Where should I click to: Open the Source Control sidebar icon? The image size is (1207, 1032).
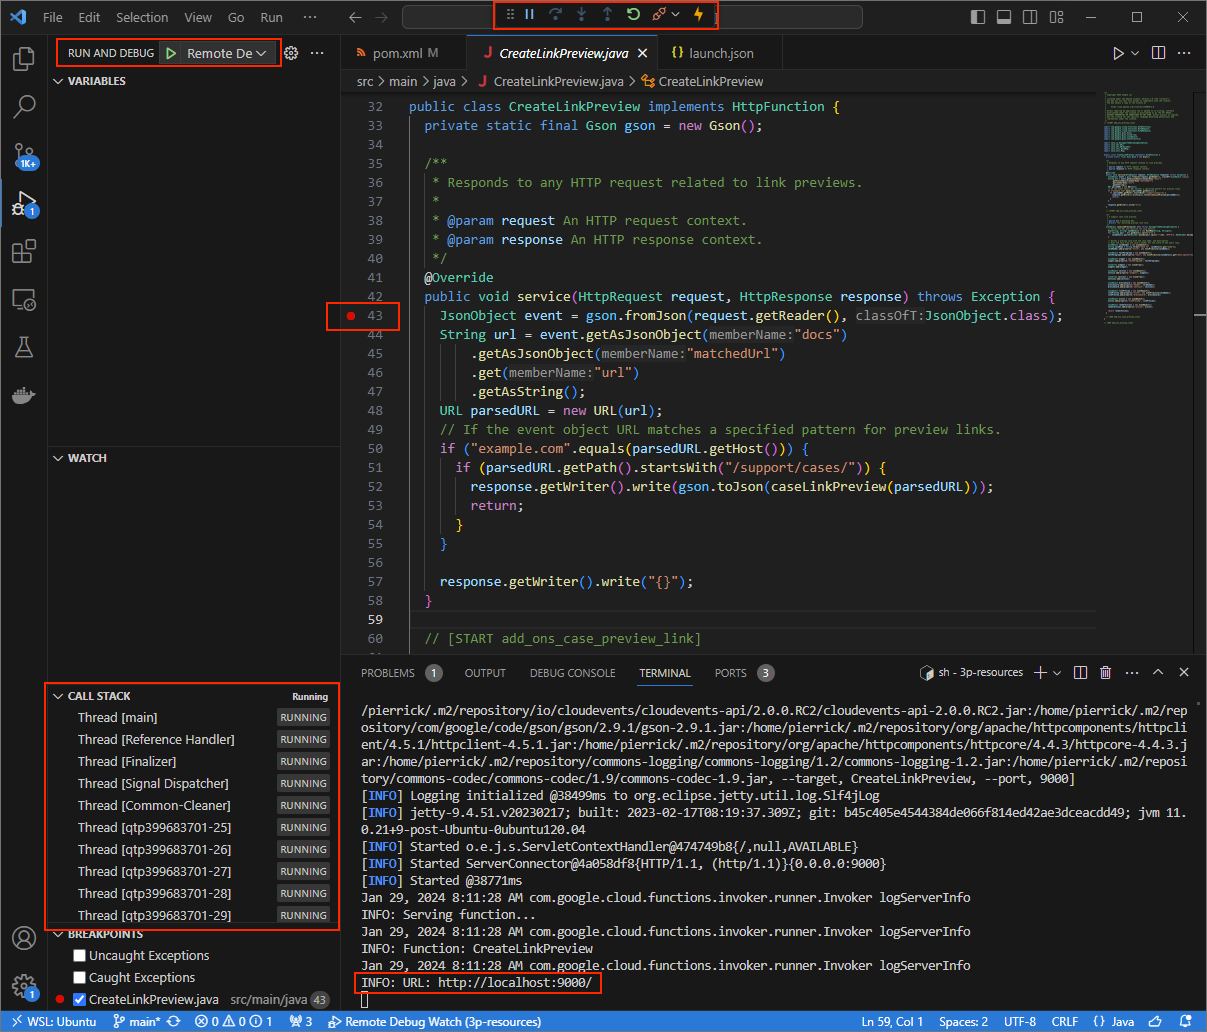24,157
